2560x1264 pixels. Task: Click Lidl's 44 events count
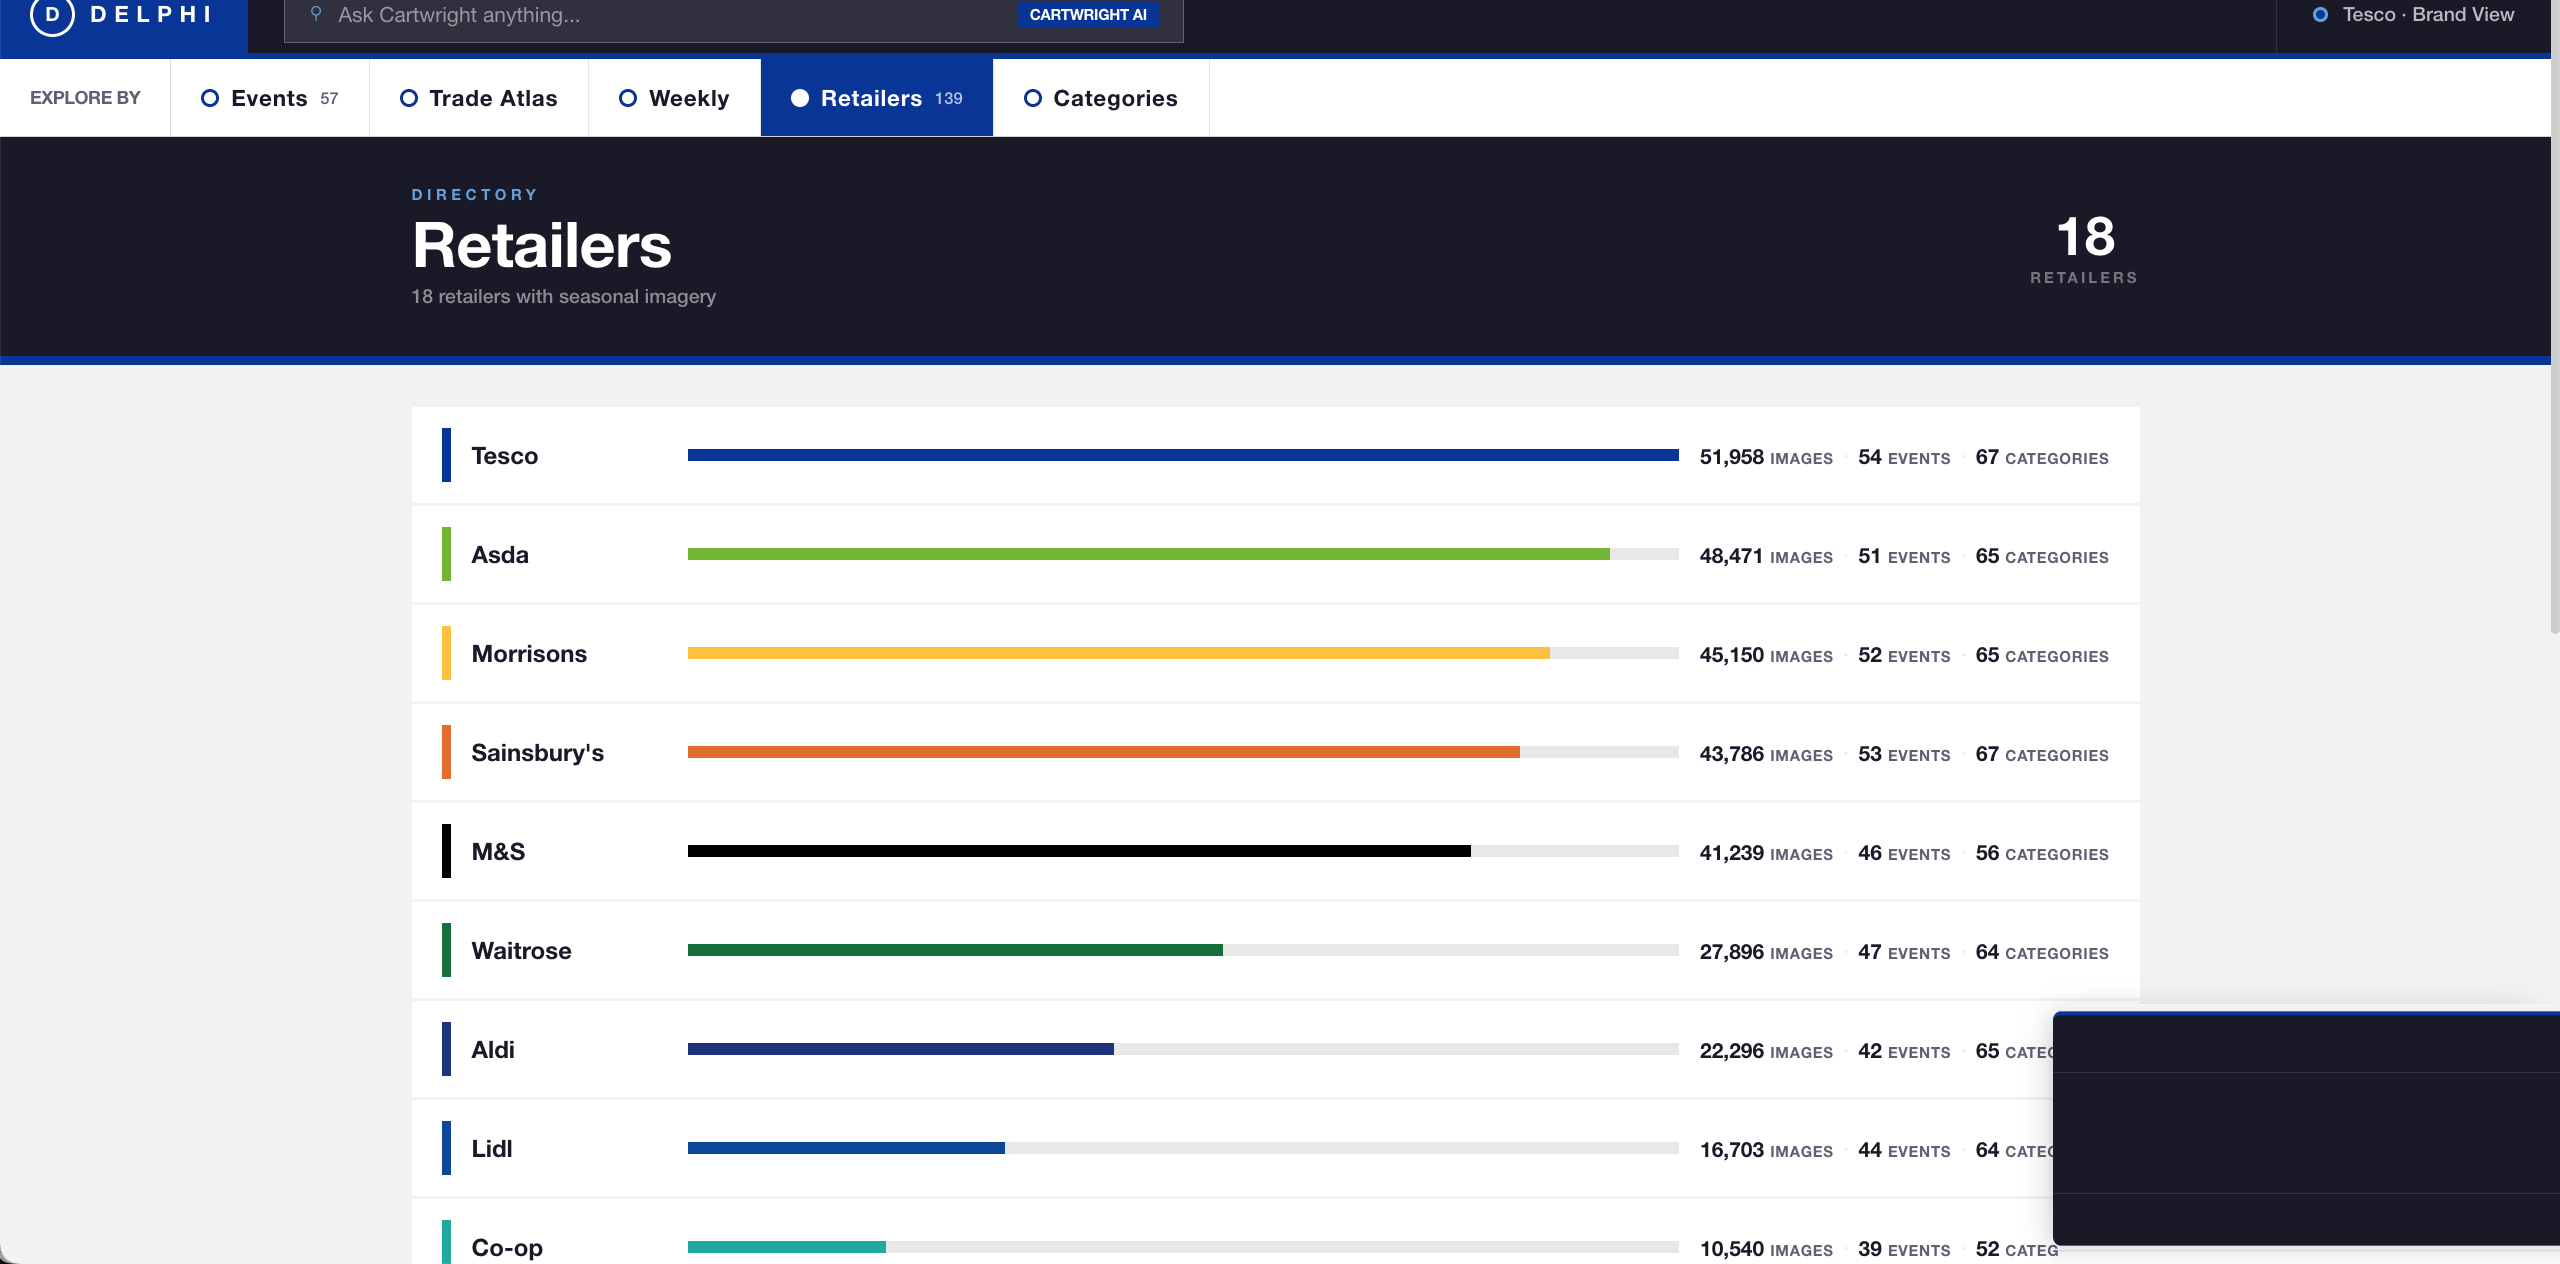[1904, 1150]
